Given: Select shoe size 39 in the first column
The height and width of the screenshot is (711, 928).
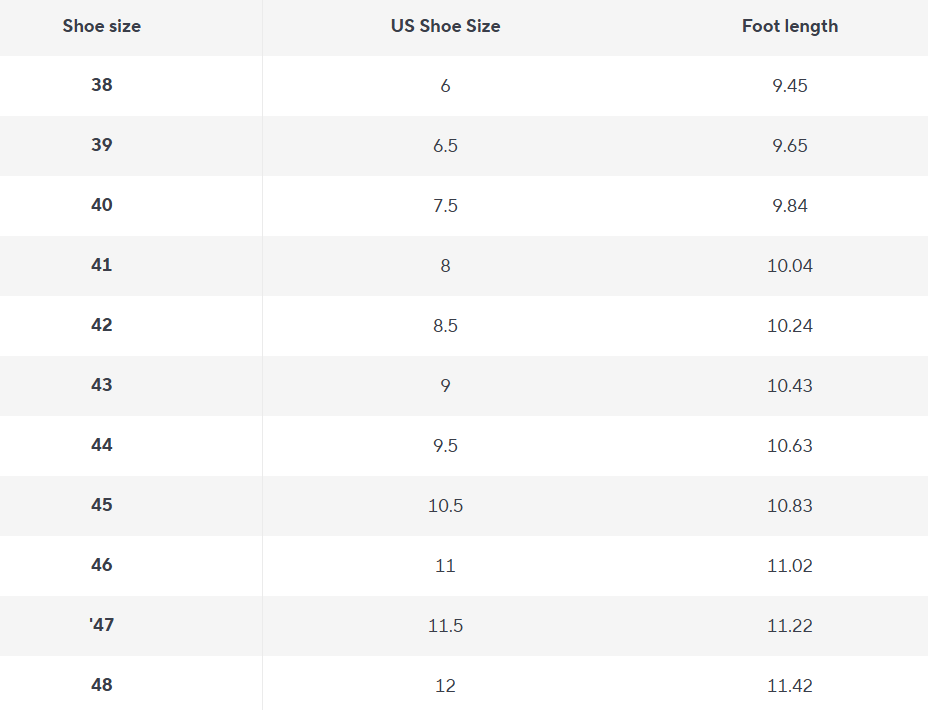Looking at the screenshot, I should (x=101, y=145).
